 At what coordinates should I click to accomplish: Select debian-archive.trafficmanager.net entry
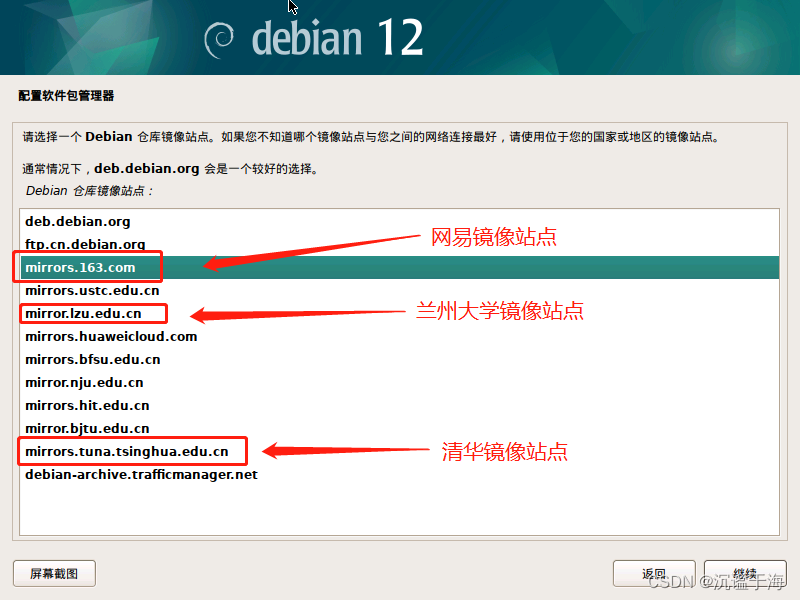point(399,474)
